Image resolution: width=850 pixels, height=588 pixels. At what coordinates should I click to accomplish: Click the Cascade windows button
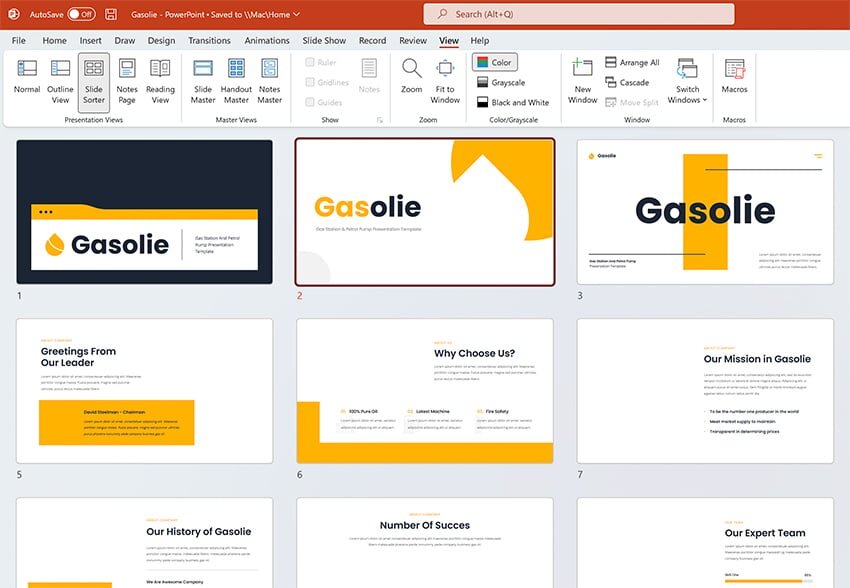[625, 82]
